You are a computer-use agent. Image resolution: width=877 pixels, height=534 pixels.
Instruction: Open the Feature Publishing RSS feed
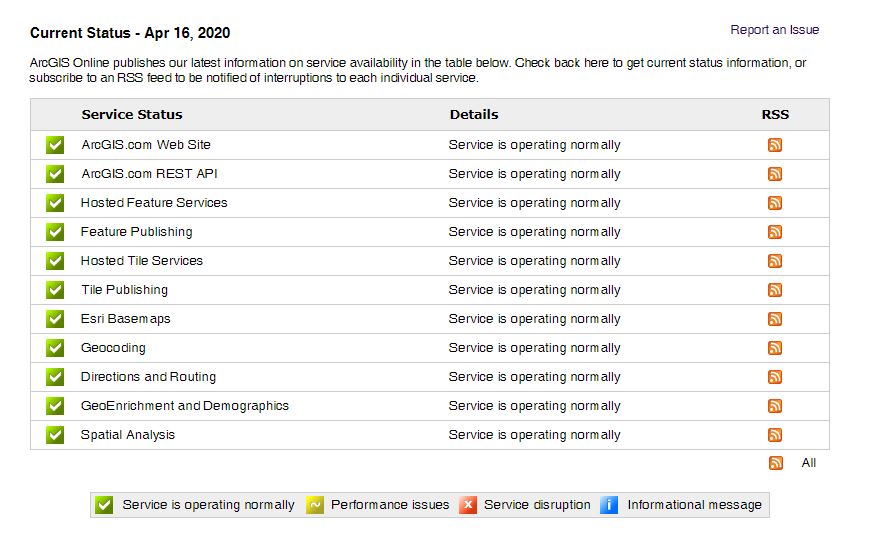pos(775,232)
